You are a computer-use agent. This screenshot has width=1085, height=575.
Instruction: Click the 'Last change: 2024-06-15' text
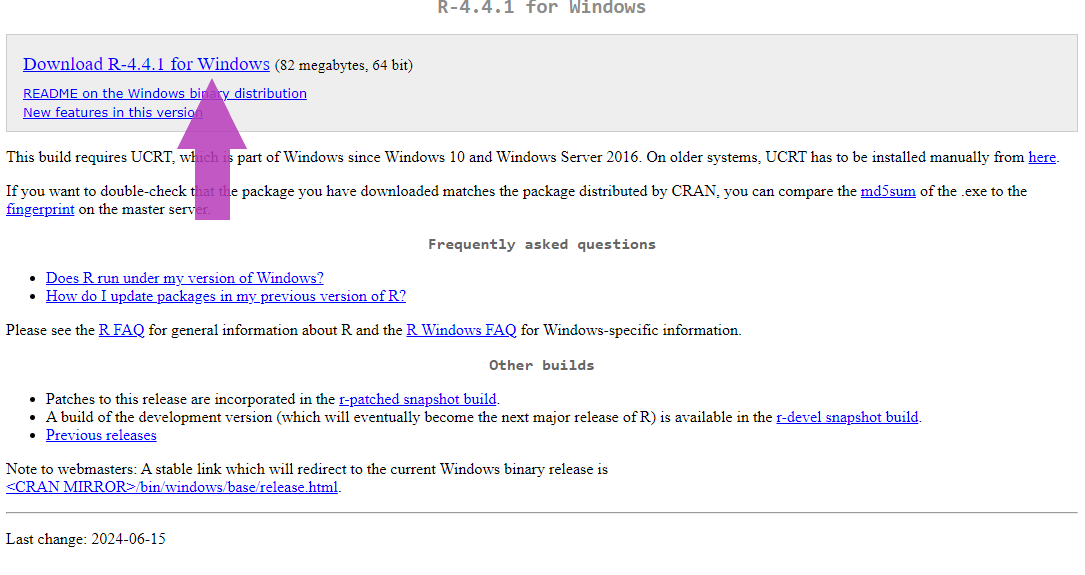point(86,539)
